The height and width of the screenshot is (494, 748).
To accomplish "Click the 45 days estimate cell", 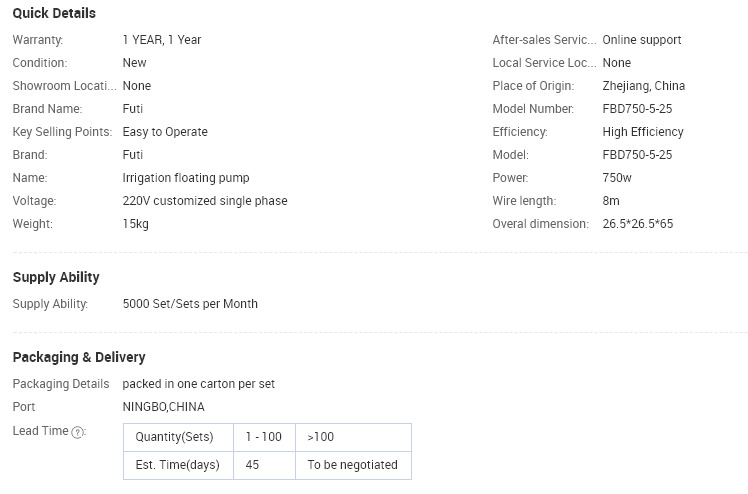I will (x=264, y=465).
